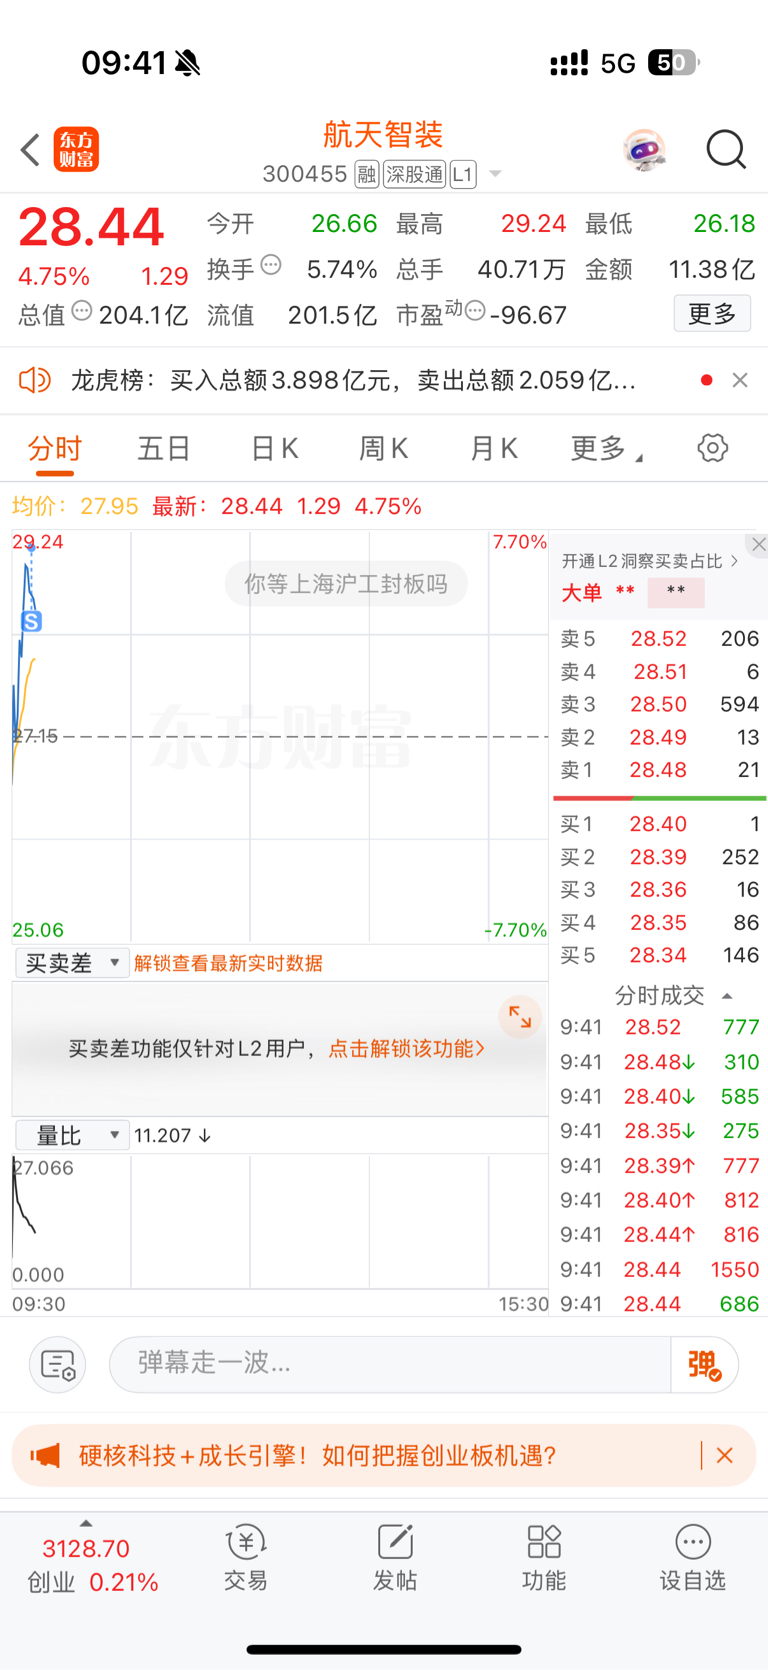Viewport: 768px width, 1670px height.
Task: Open 开通L2洞察买卖占比 chevron link
Action: coord(650,561)
